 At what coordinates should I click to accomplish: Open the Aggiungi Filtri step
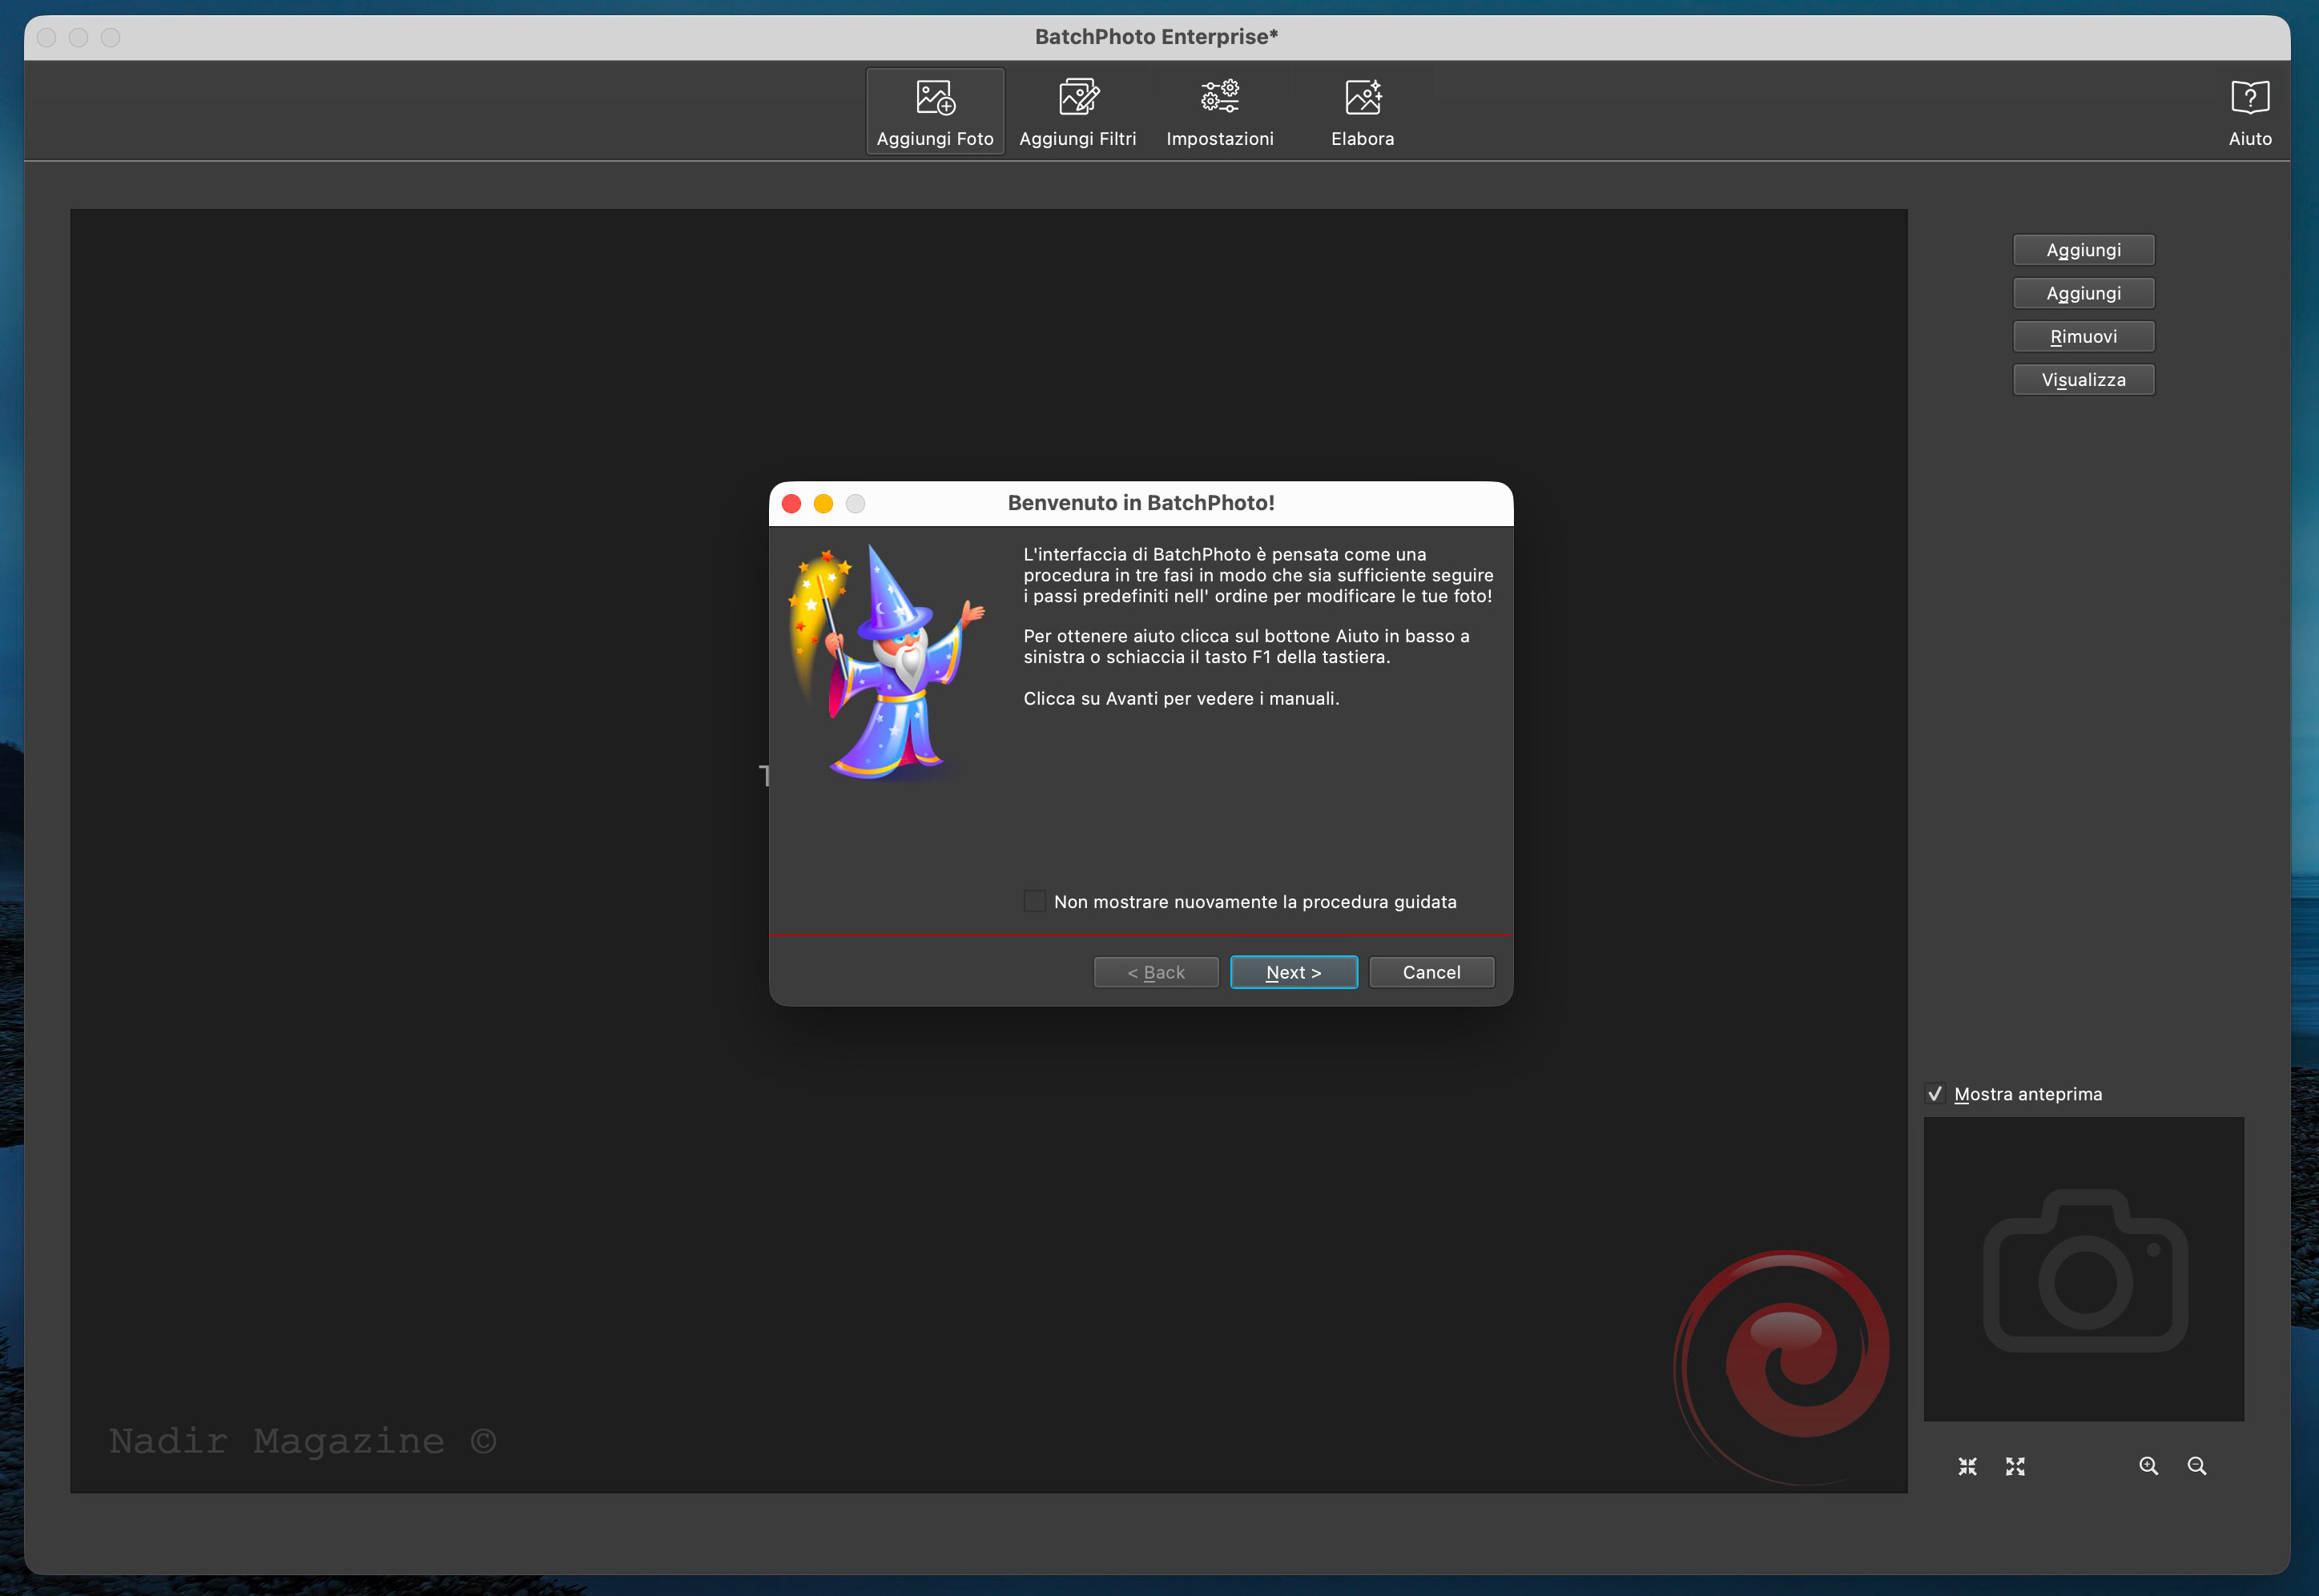click(x=1077, y=98)
